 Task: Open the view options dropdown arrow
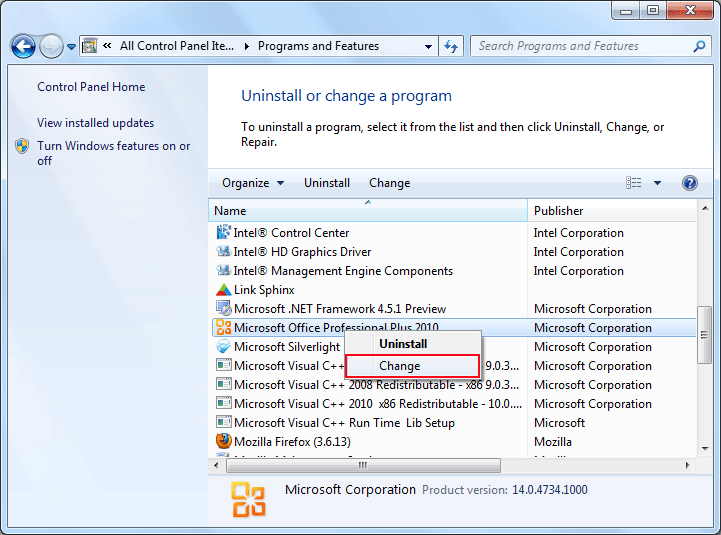tap(658, 183)
